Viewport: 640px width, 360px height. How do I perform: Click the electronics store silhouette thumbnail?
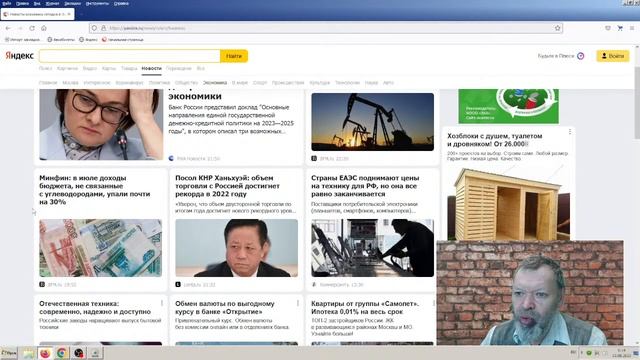[373, 248]
